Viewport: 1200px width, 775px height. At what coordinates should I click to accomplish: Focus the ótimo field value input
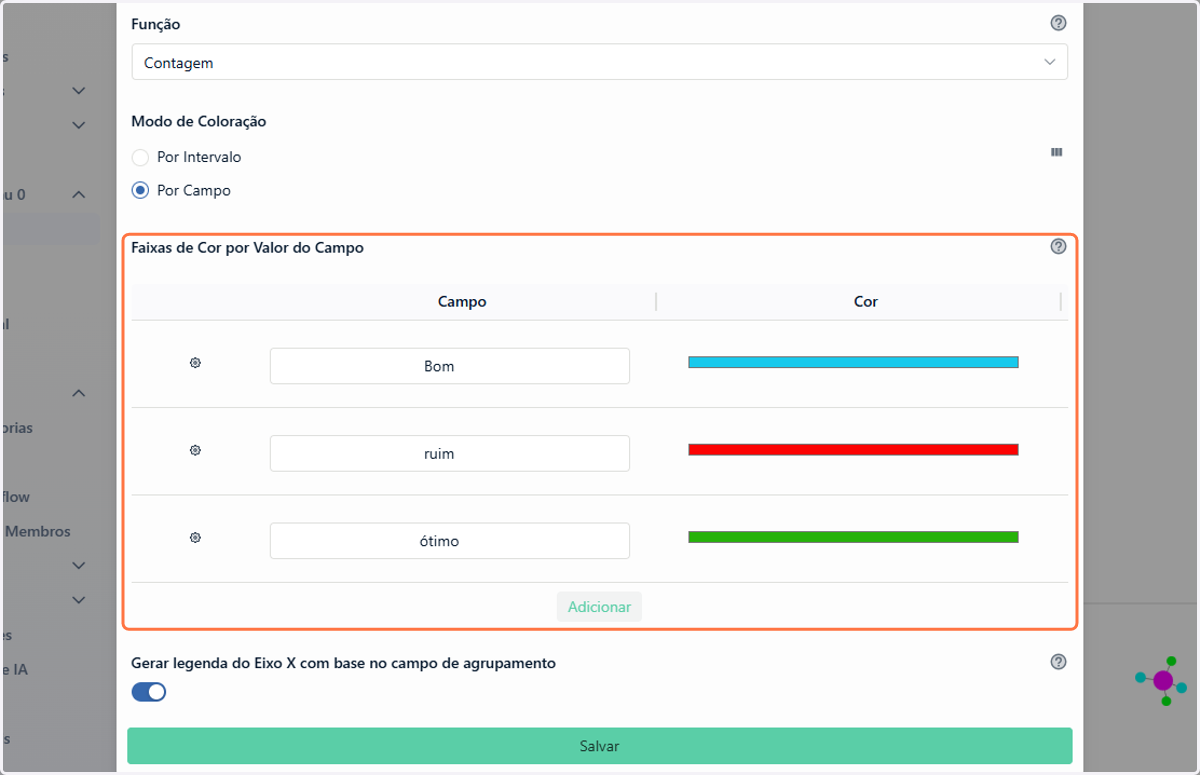450,541
